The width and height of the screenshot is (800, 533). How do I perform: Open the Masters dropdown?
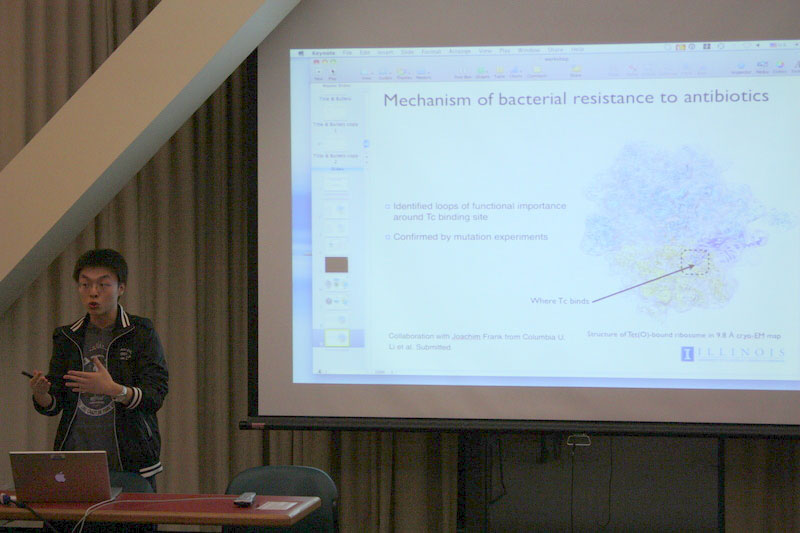tap(423, 73)
